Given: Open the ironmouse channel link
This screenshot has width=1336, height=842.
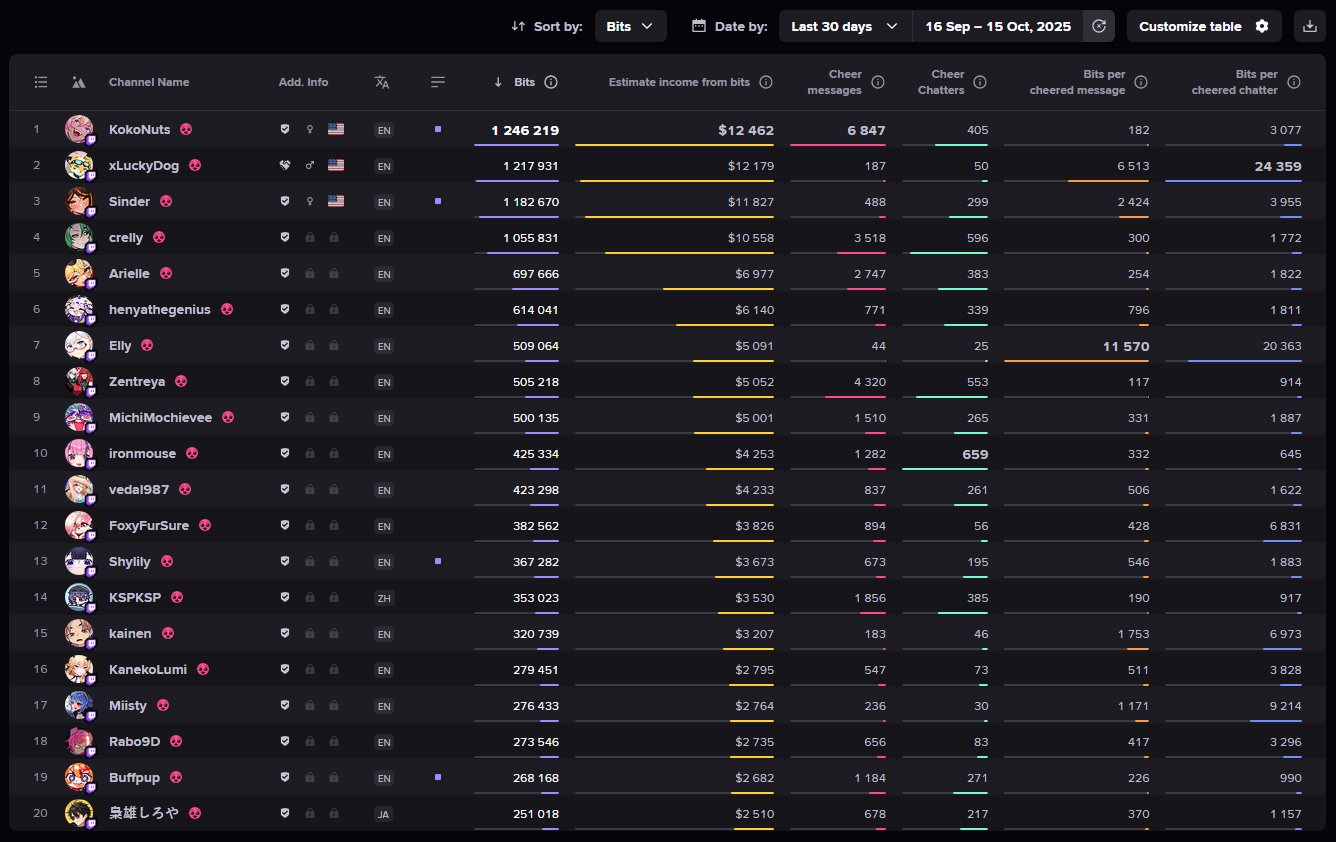Looking at the screenshot, I should tap(142, 454).
